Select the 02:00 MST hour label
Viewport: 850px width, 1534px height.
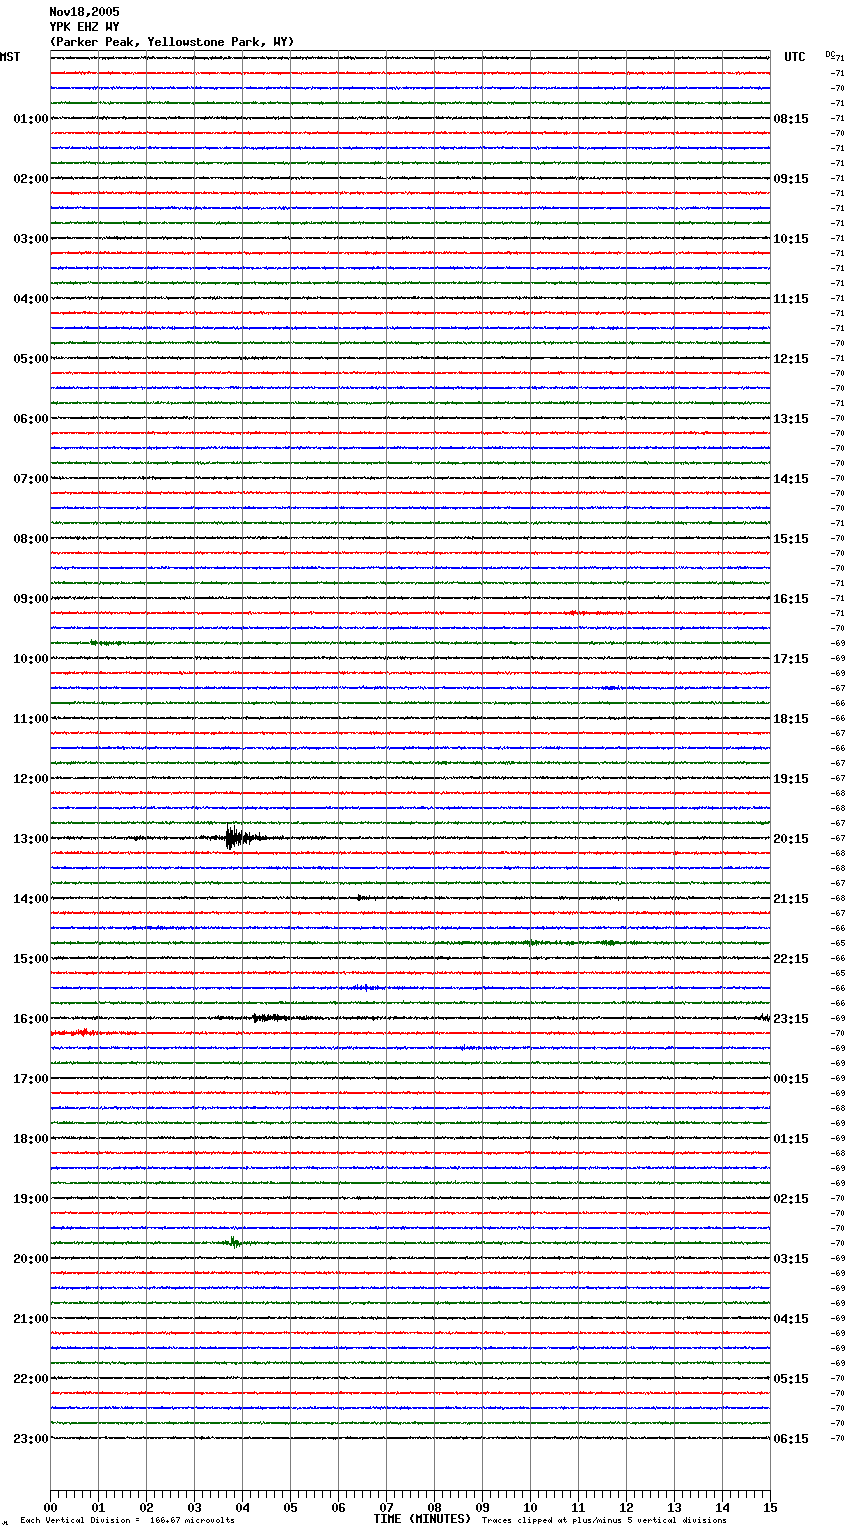pyautogui.click(x=31, y=179)
